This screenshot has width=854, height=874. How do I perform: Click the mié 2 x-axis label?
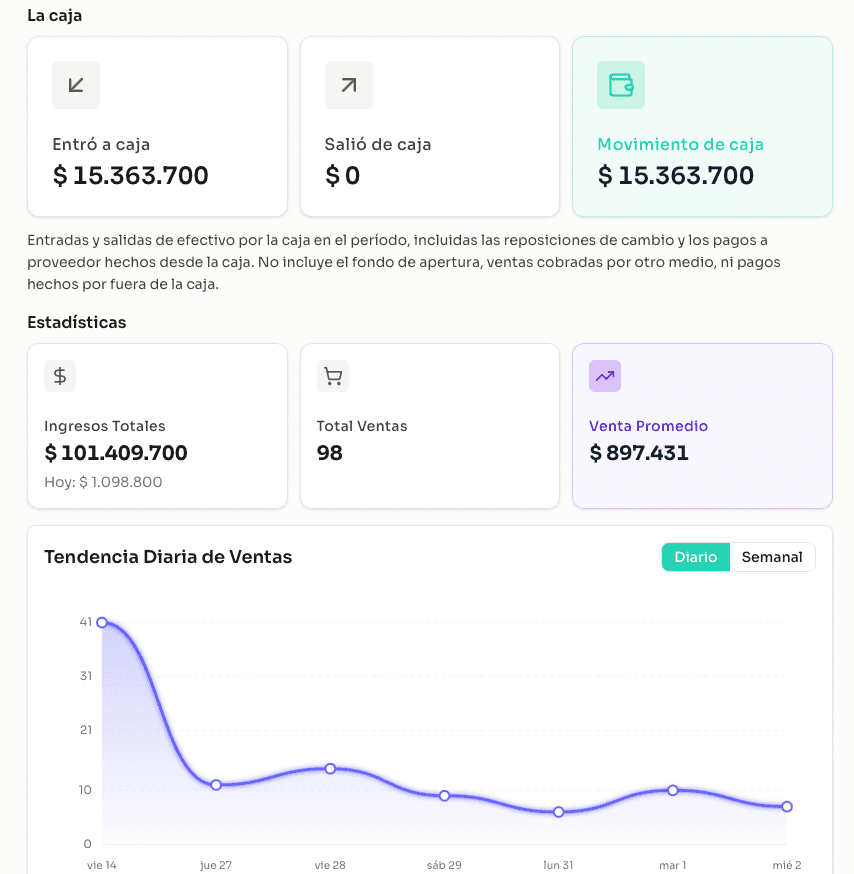tap(787, 865)
